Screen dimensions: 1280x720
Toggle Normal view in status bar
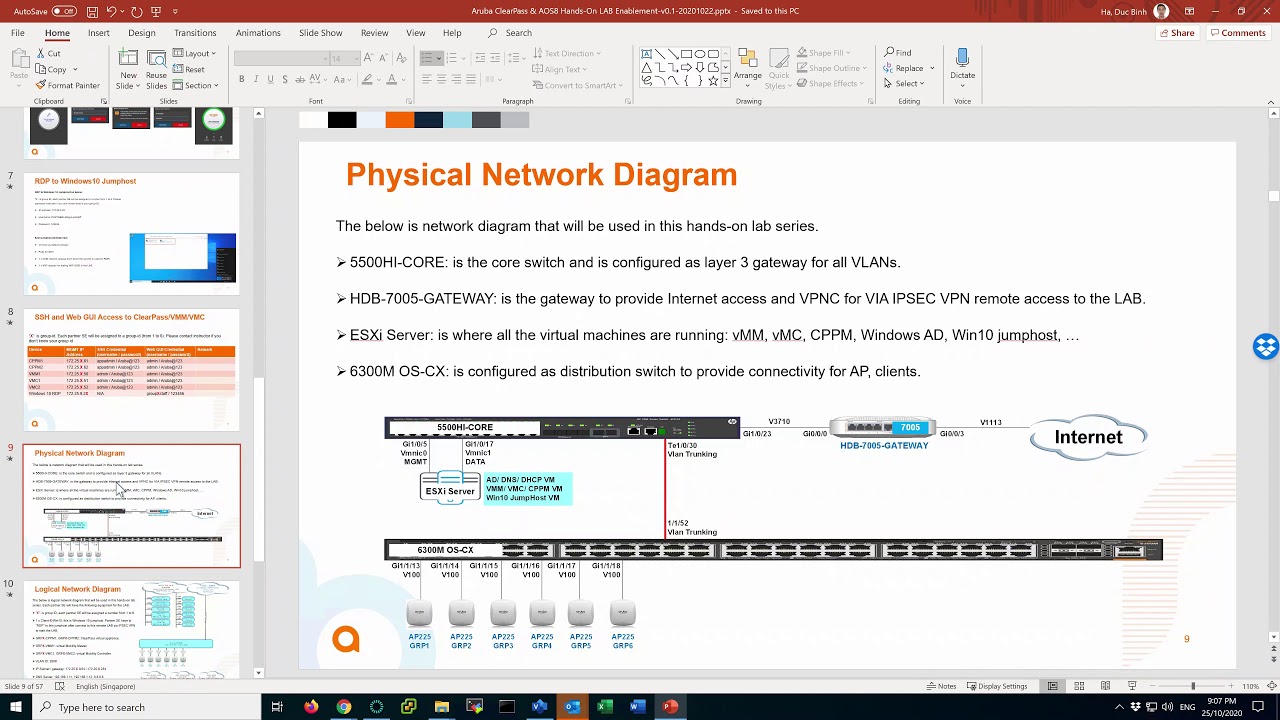[x=1052, y=686]
